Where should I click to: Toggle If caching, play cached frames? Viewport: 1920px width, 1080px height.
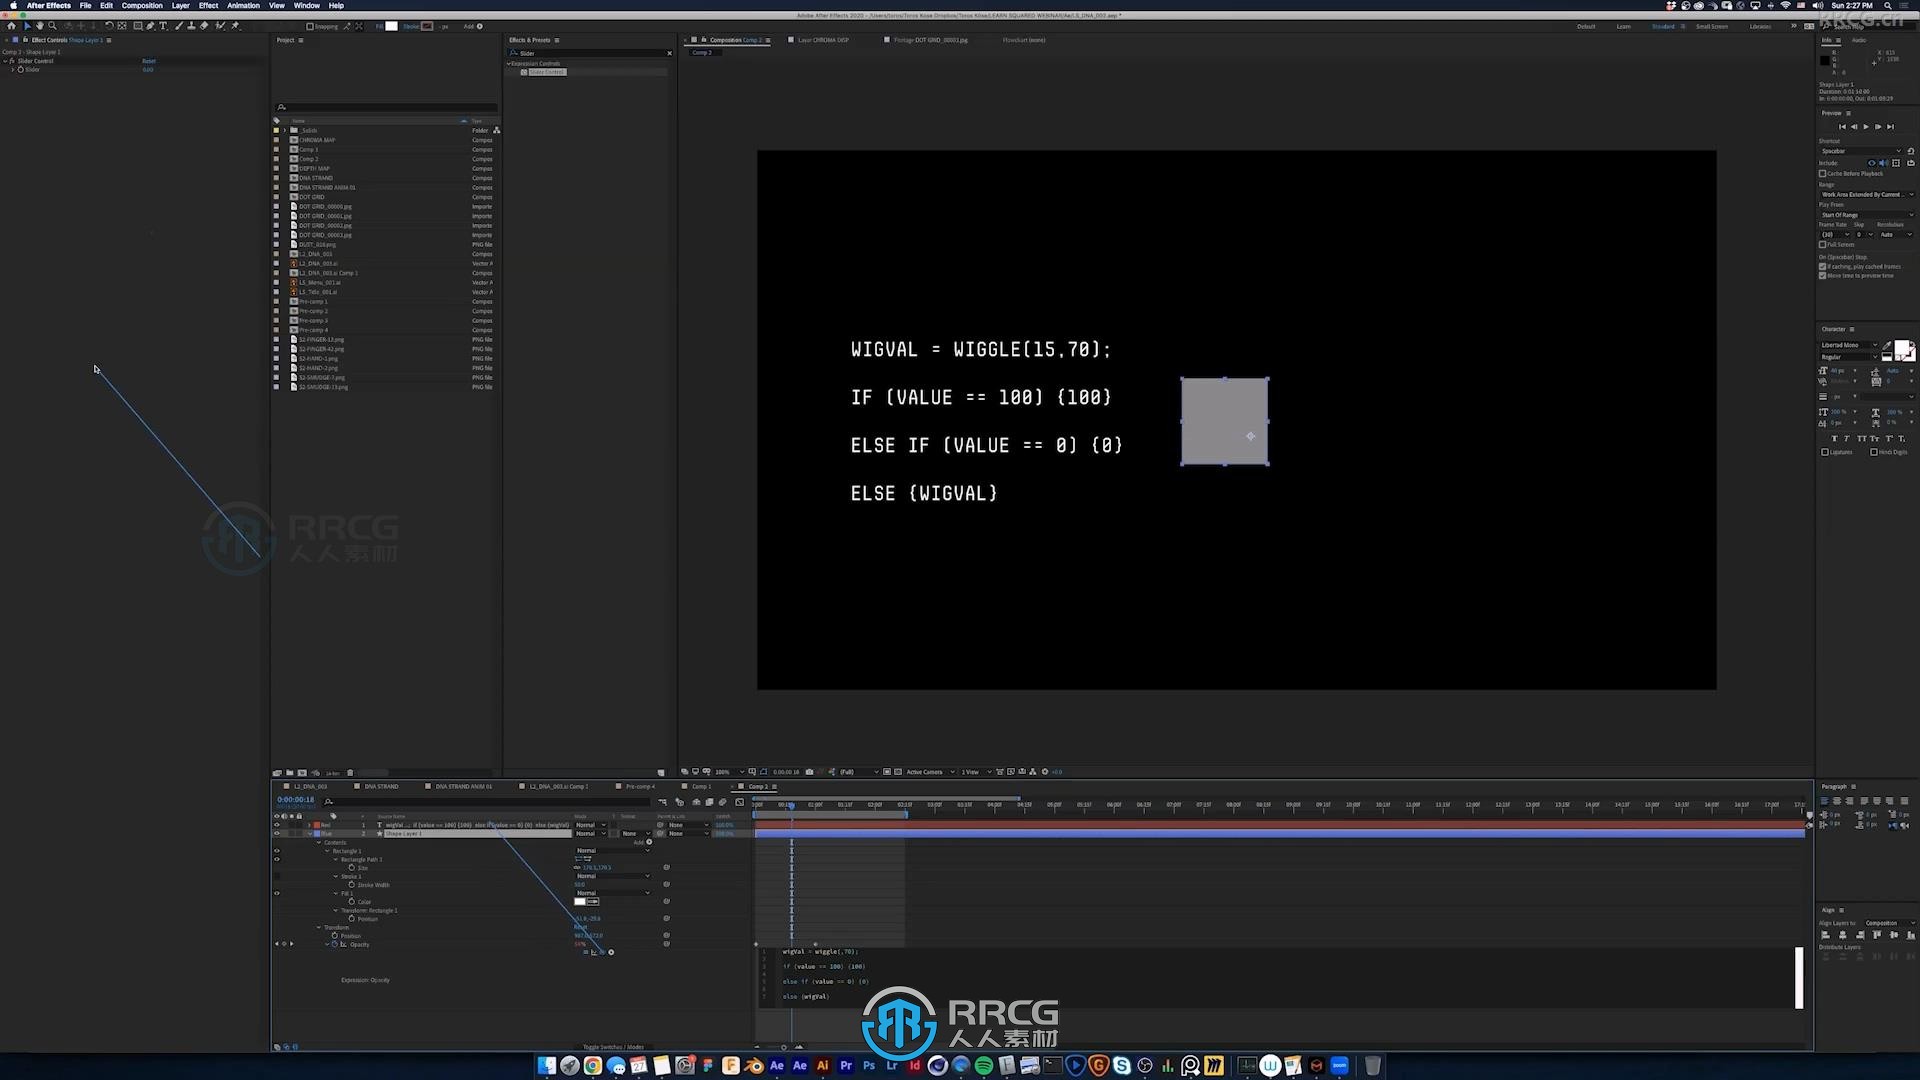point(1822,266)
